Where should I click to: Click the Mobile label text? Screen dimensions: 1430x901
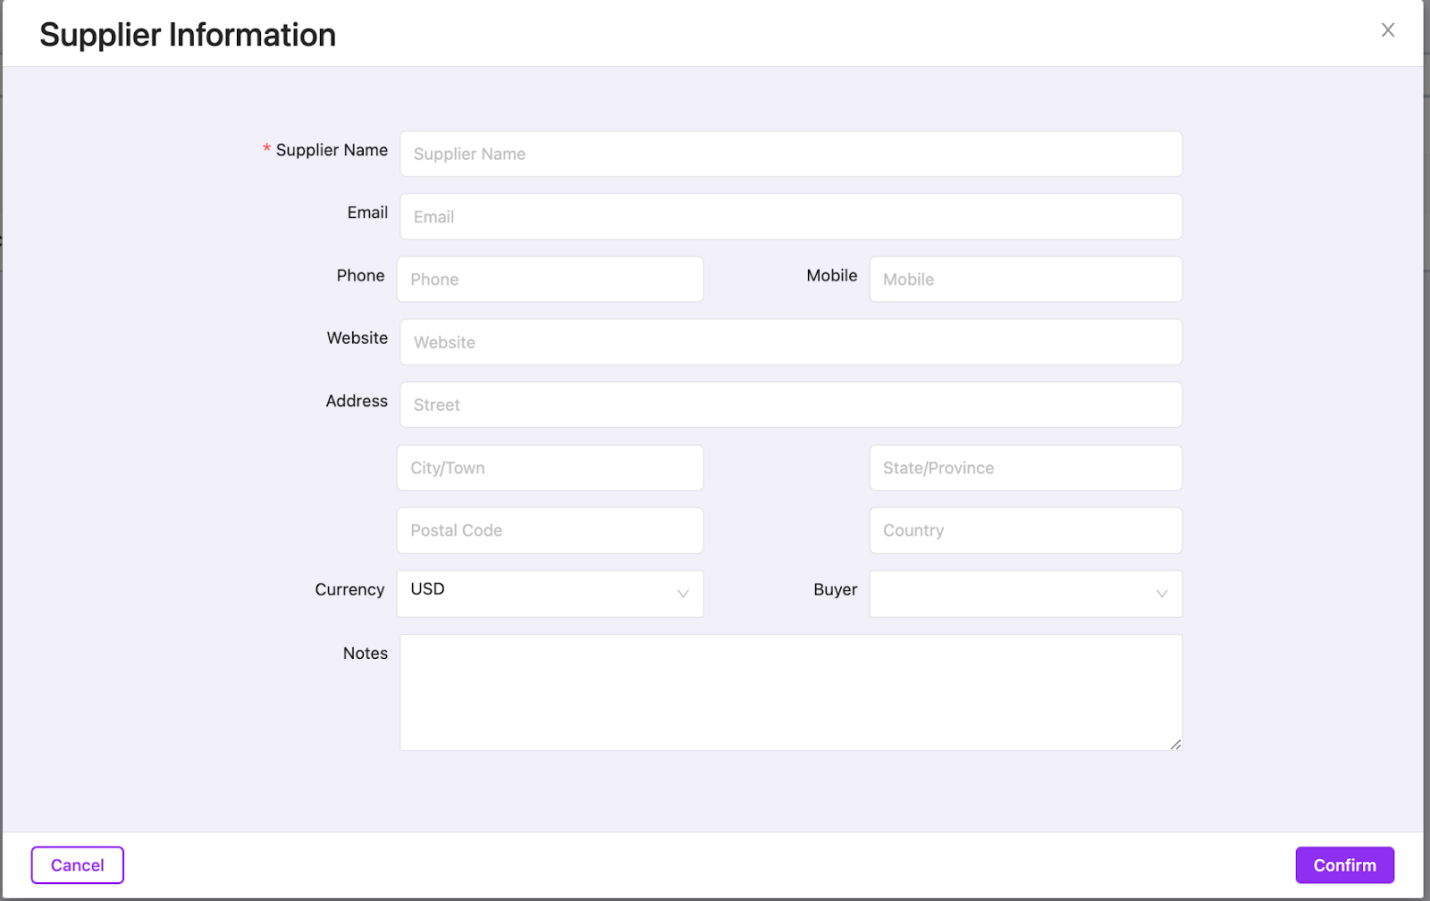tap(832, 275)
